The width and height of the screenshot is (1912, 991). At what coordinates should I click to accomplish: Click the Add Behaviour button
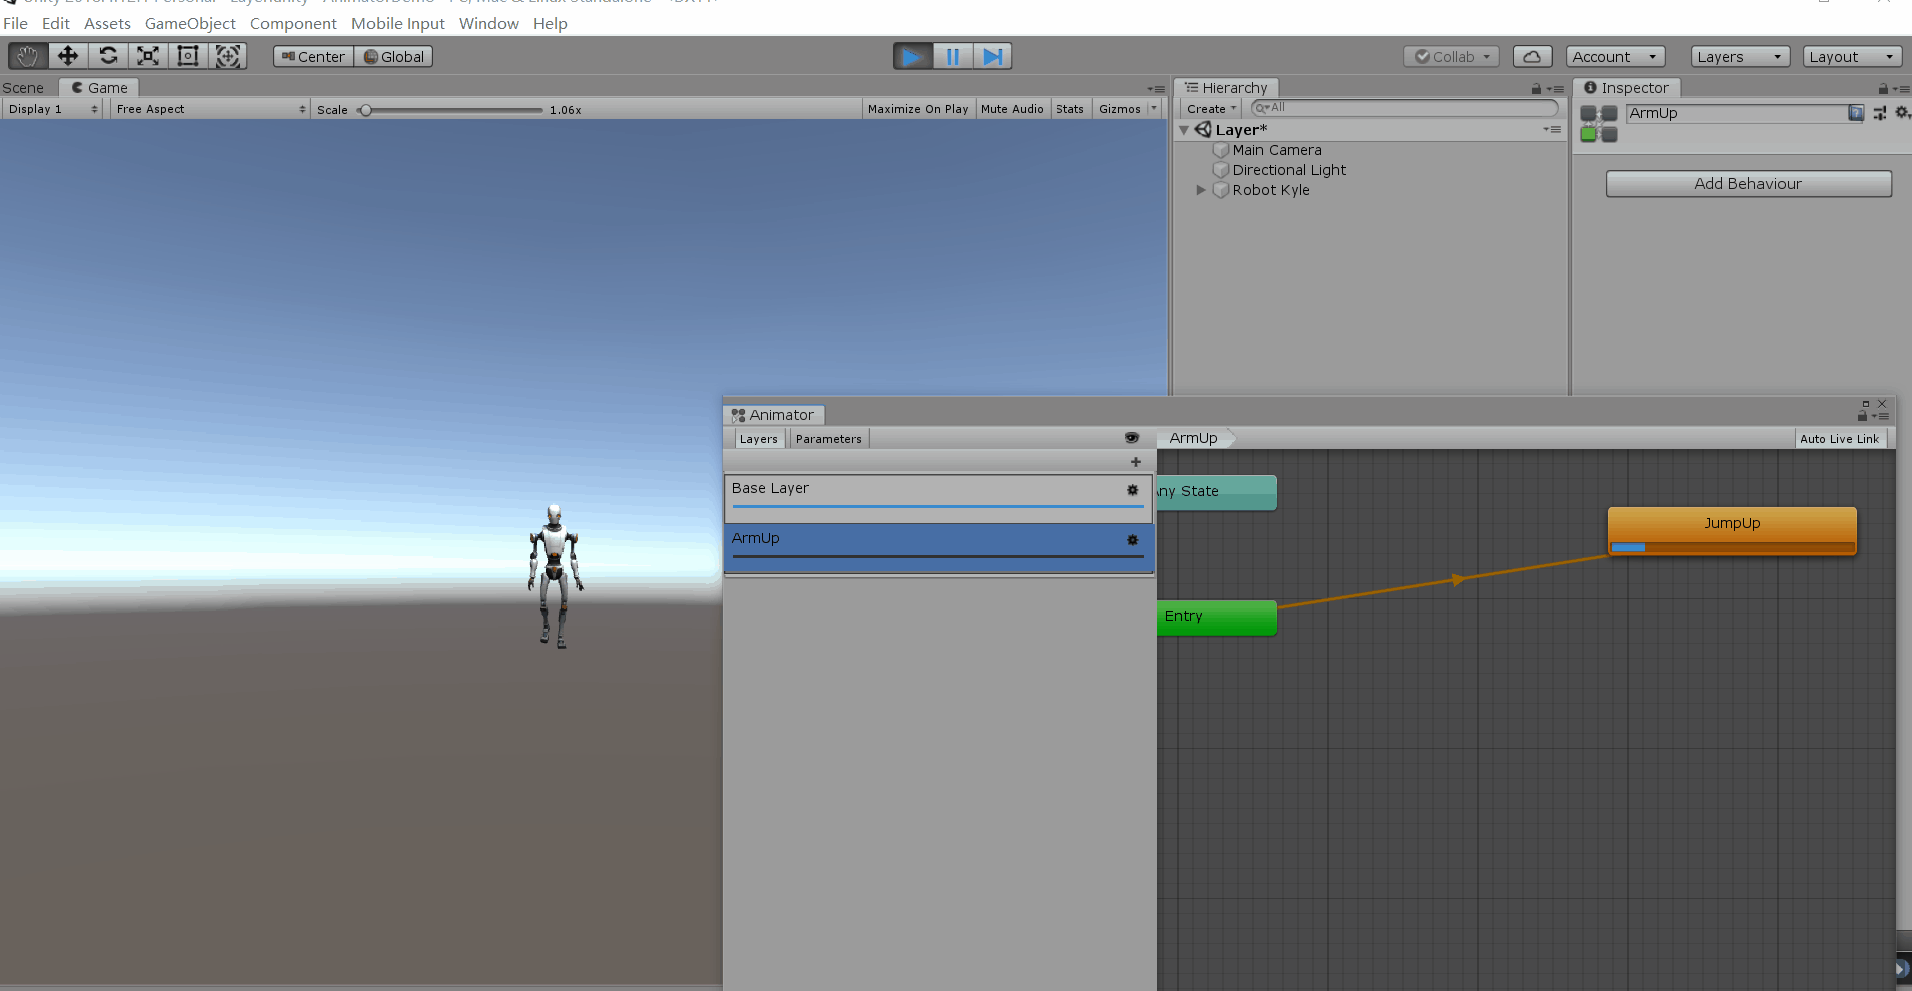pyautogui.click(x=1748, y=184)
